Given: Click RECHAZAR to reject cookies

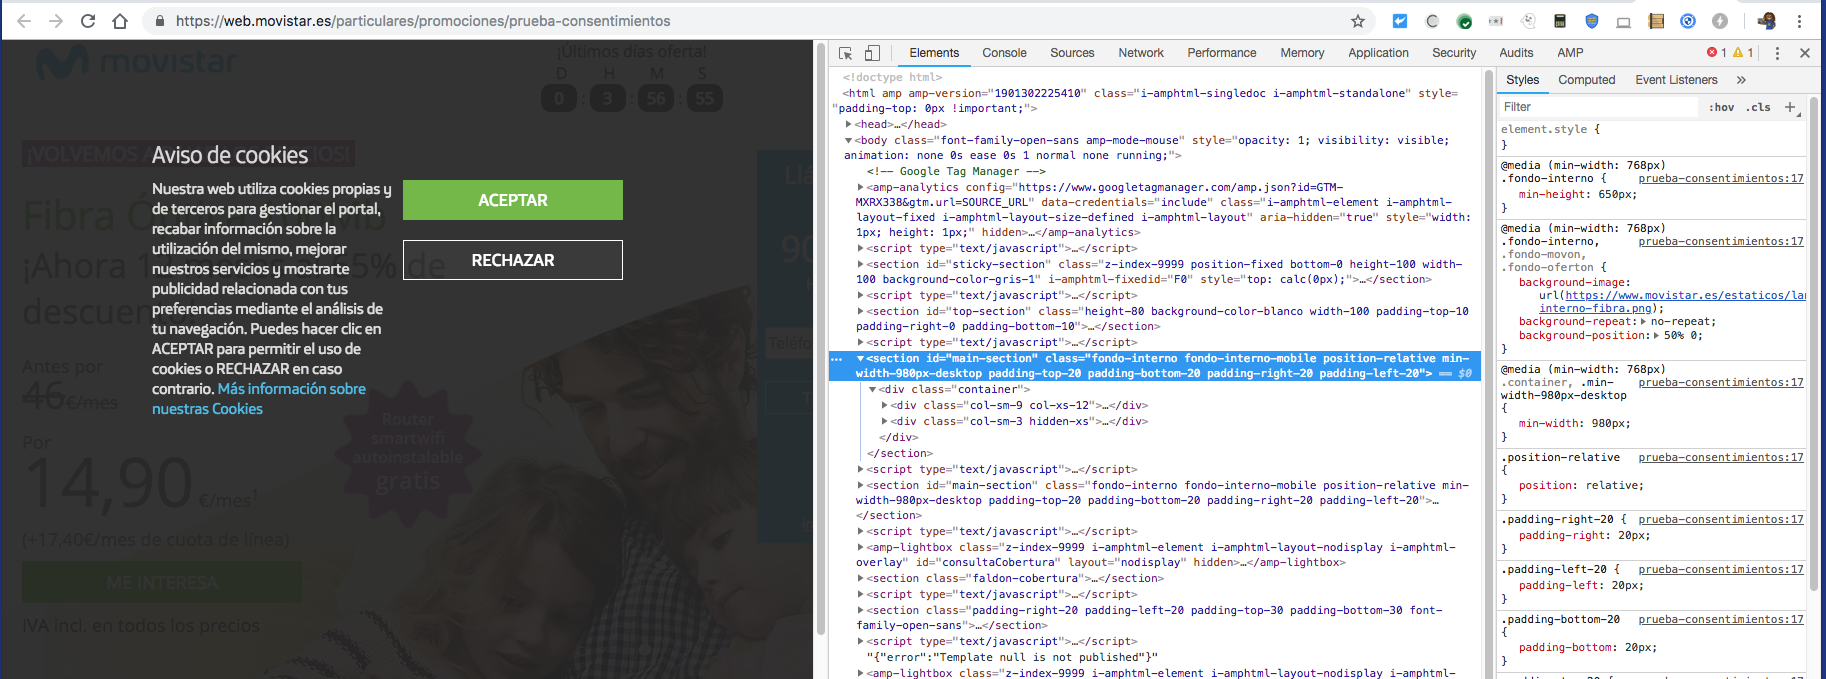Looking at the screenshot, I should (513, 260).
